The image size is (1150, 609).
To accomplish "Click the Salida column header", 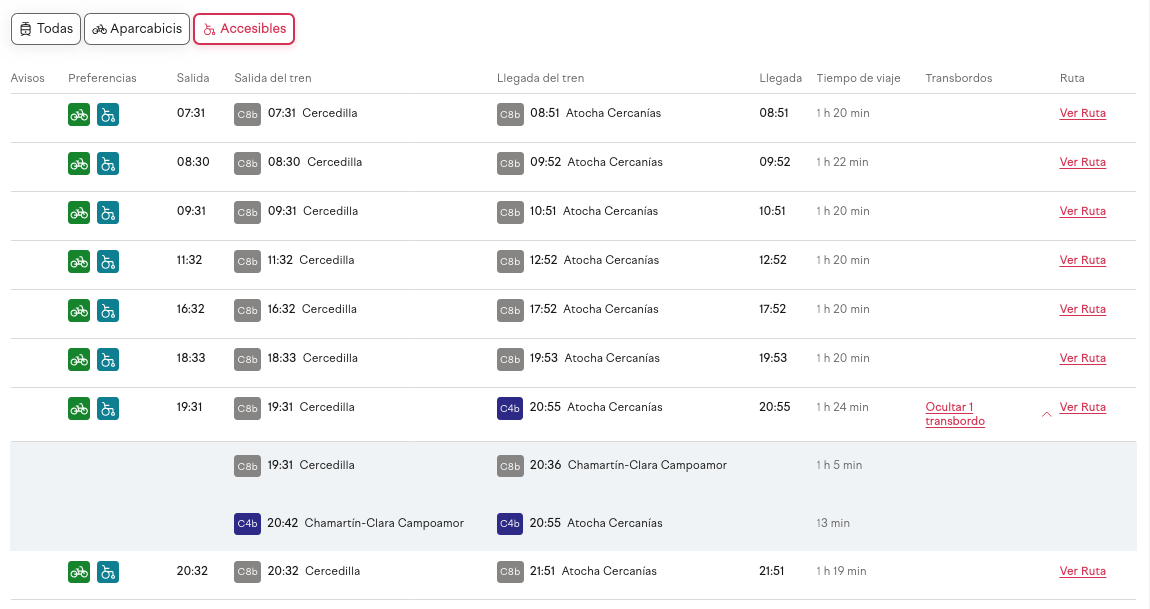I will (193, 78).
